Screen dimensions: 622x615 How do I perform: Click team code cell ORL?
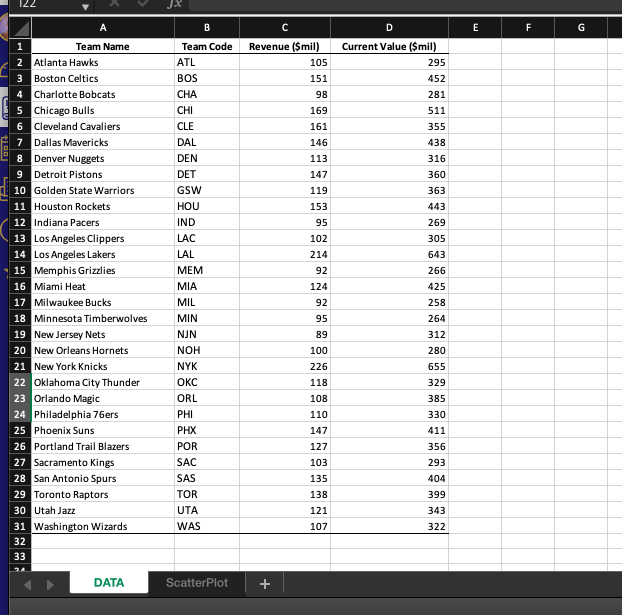pos(207,398)
